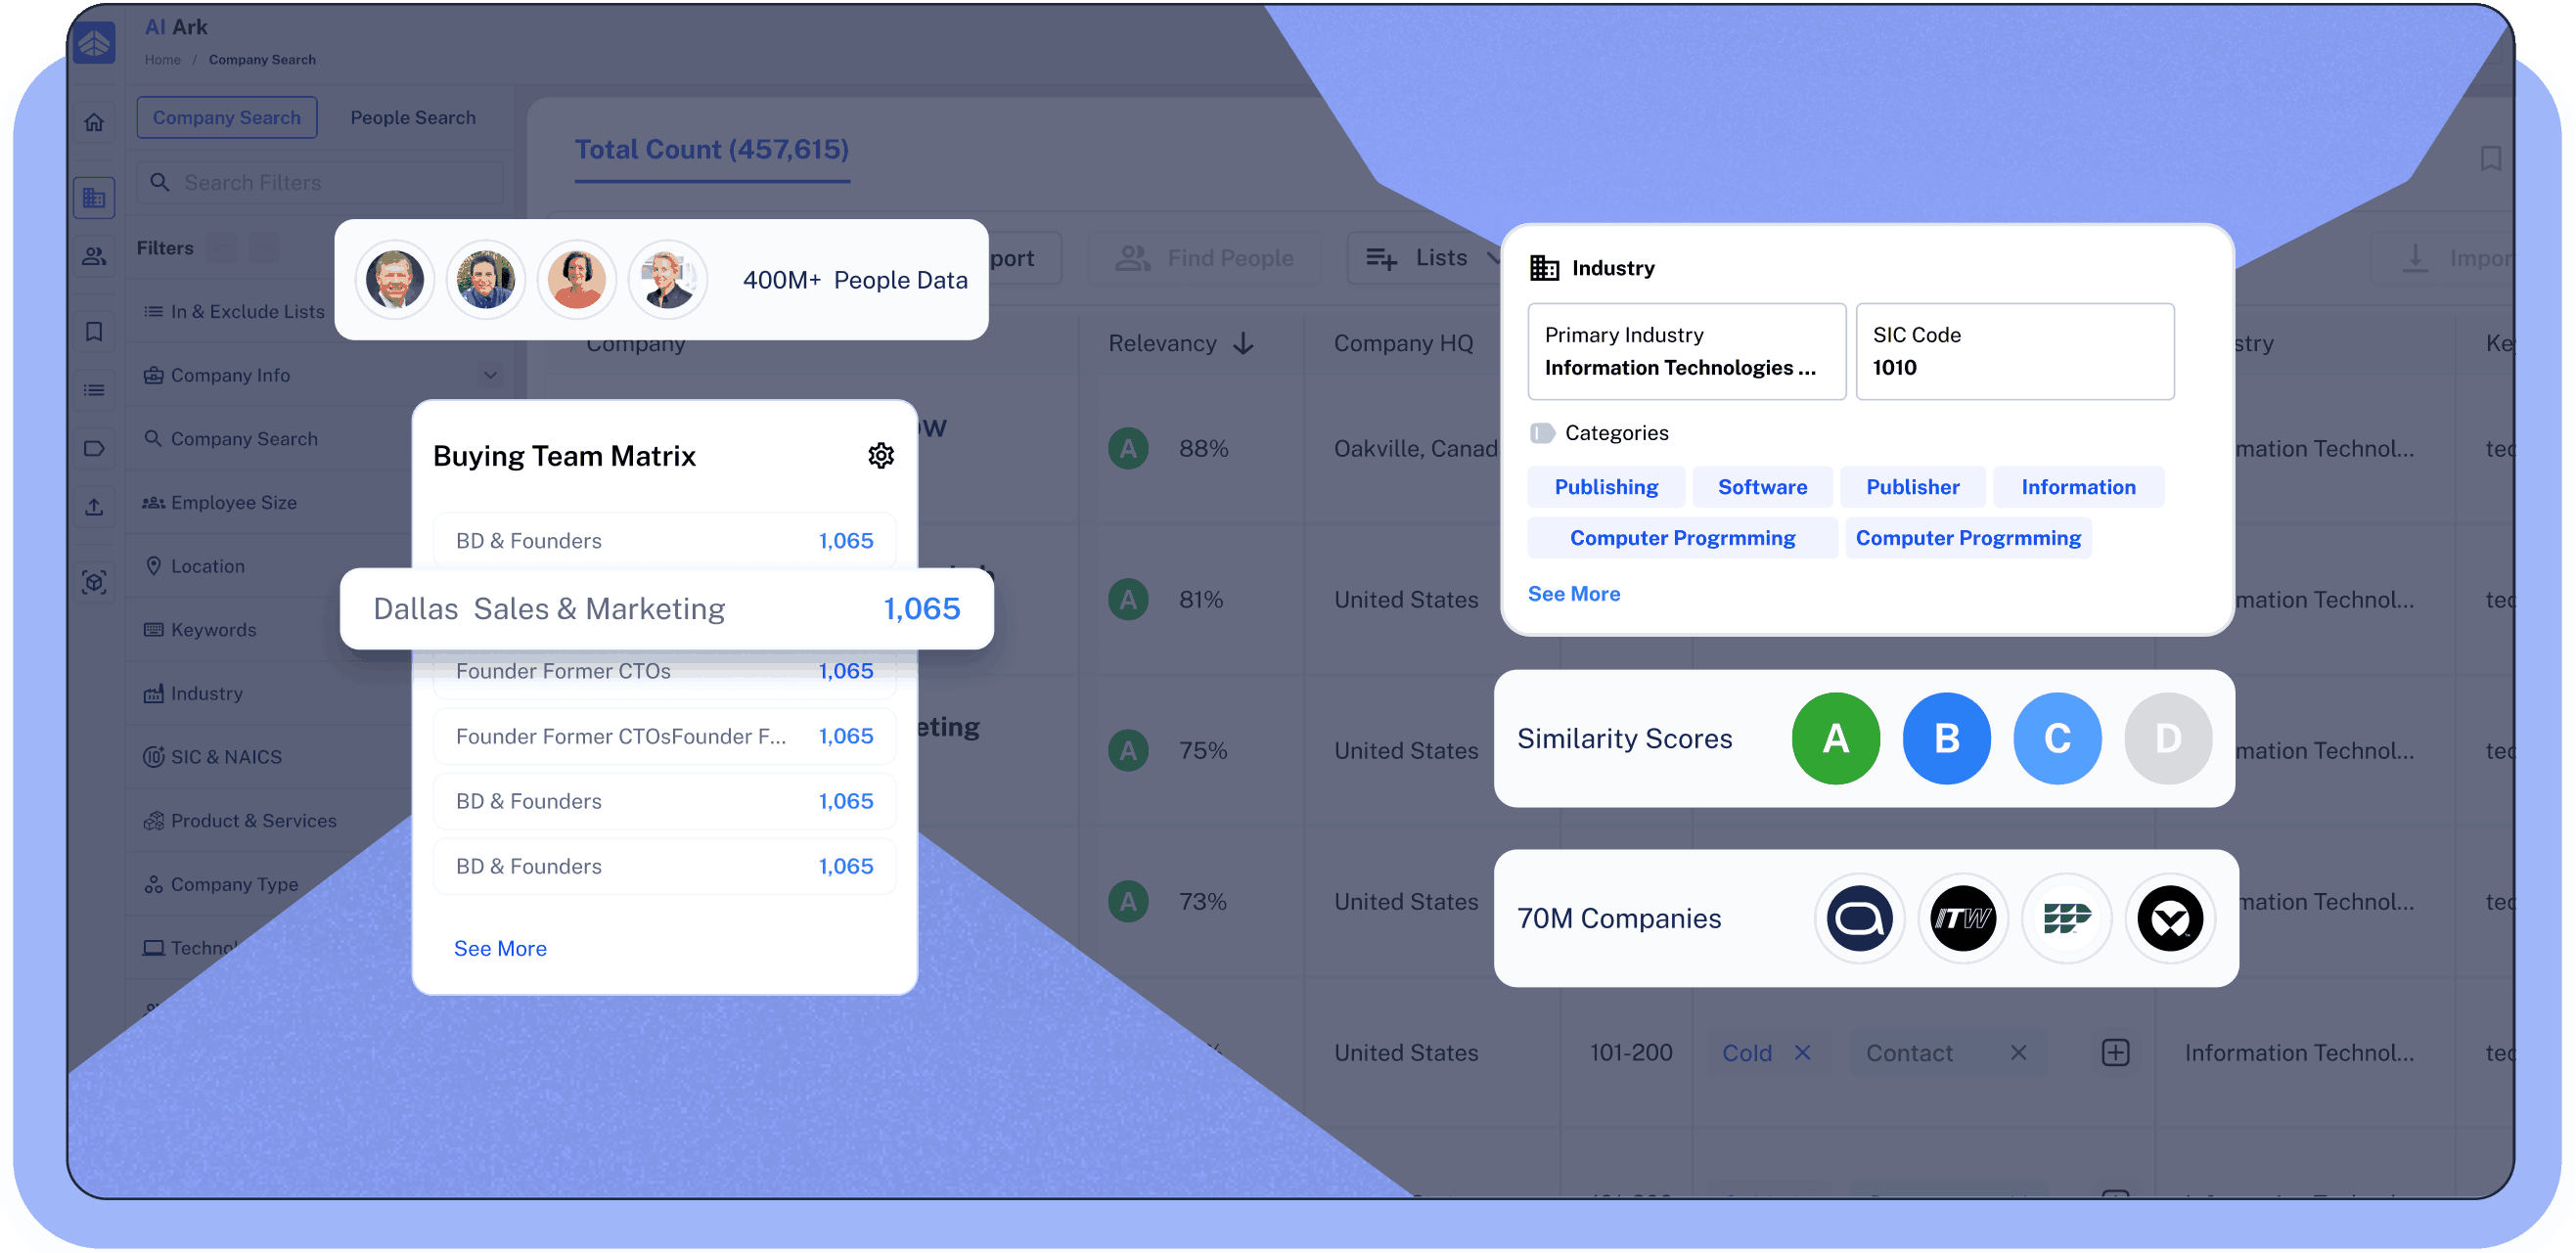Click See More in Buying Team Matrix
Screen dimensions: 2576x1253
point(500,948)
